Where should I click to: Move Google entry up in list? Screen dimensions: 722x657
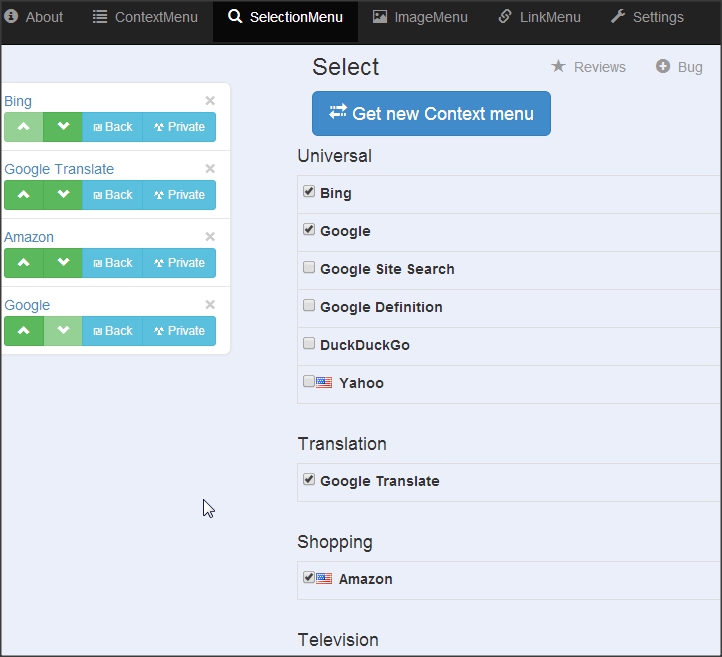click(x=24, y=331)
